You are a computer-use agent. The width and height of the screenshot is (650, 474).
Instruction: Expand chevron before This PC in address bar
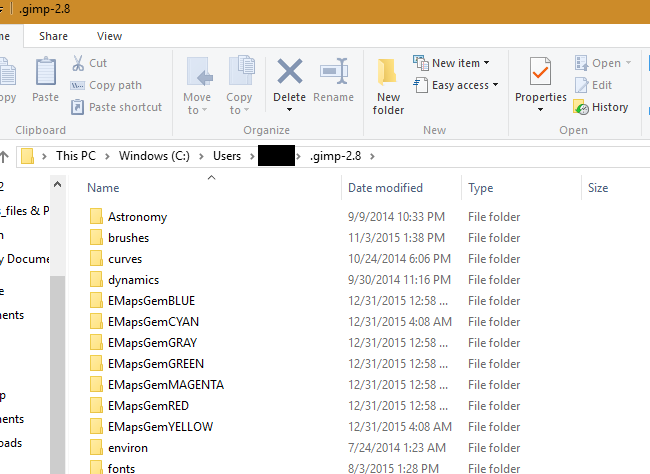[44, 156]
